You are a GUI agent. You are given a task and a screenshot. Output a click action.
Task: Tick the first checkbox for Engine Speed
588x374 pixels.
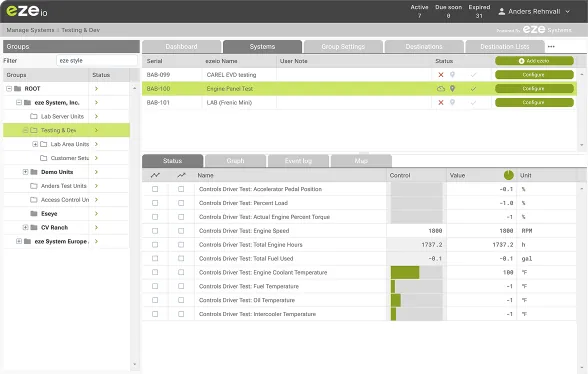coord(155,231)
